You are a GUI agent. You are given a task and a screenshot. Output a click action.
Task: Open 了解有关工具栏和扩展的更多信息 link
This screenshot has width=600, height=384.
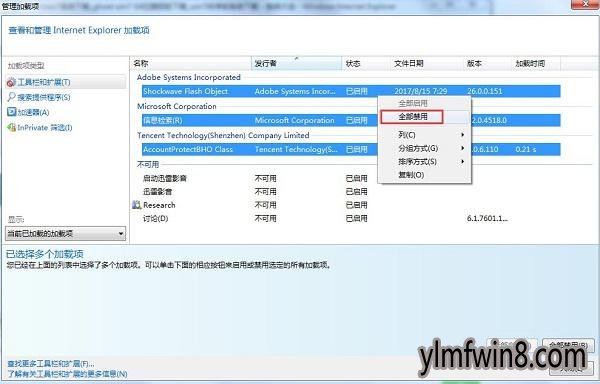[x=67, y=374]
